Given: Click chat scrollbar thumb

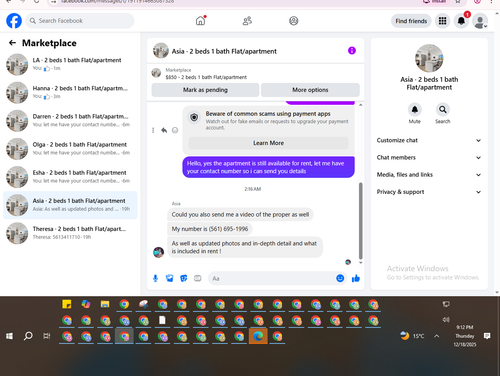Looking at the screenshot, I should click(x=360, y=221).
